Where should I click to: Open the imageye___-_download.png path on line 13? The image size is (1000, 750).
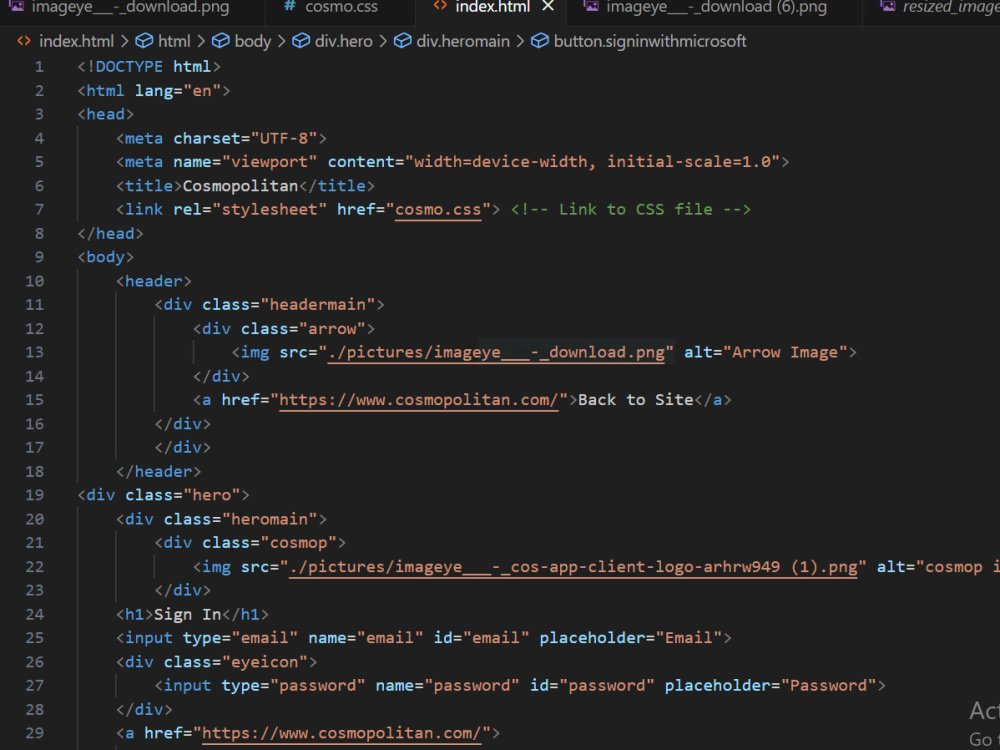point(496,353)
